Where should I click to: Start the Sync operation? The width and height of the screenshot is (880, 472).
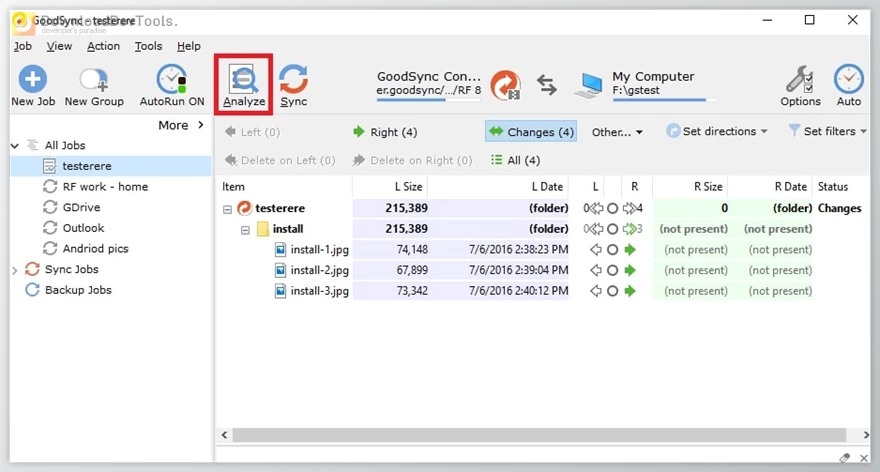click(294, 85)
